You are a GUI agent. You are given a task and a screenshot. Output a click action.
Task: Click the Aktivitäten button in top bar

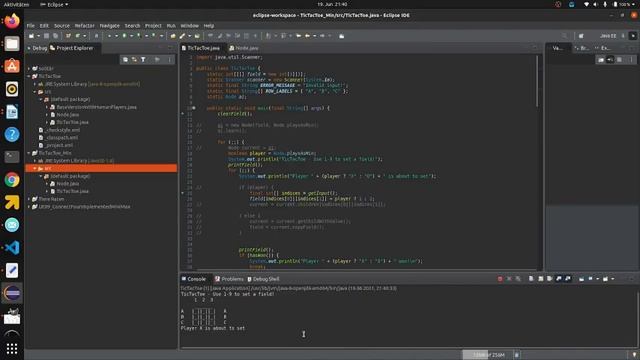tap(16, 4)
